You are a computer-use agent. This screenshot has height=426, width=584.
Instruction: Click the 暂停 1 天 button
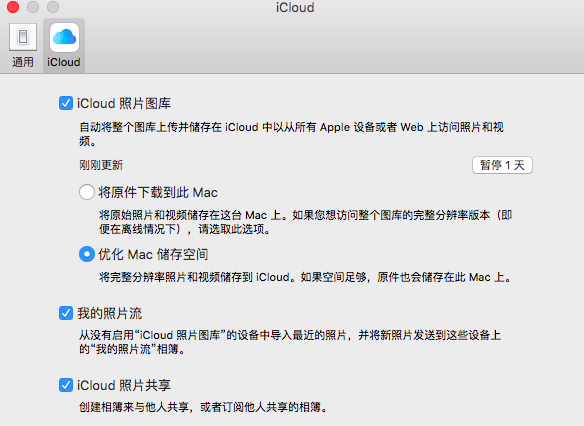(x=502, y=165)
